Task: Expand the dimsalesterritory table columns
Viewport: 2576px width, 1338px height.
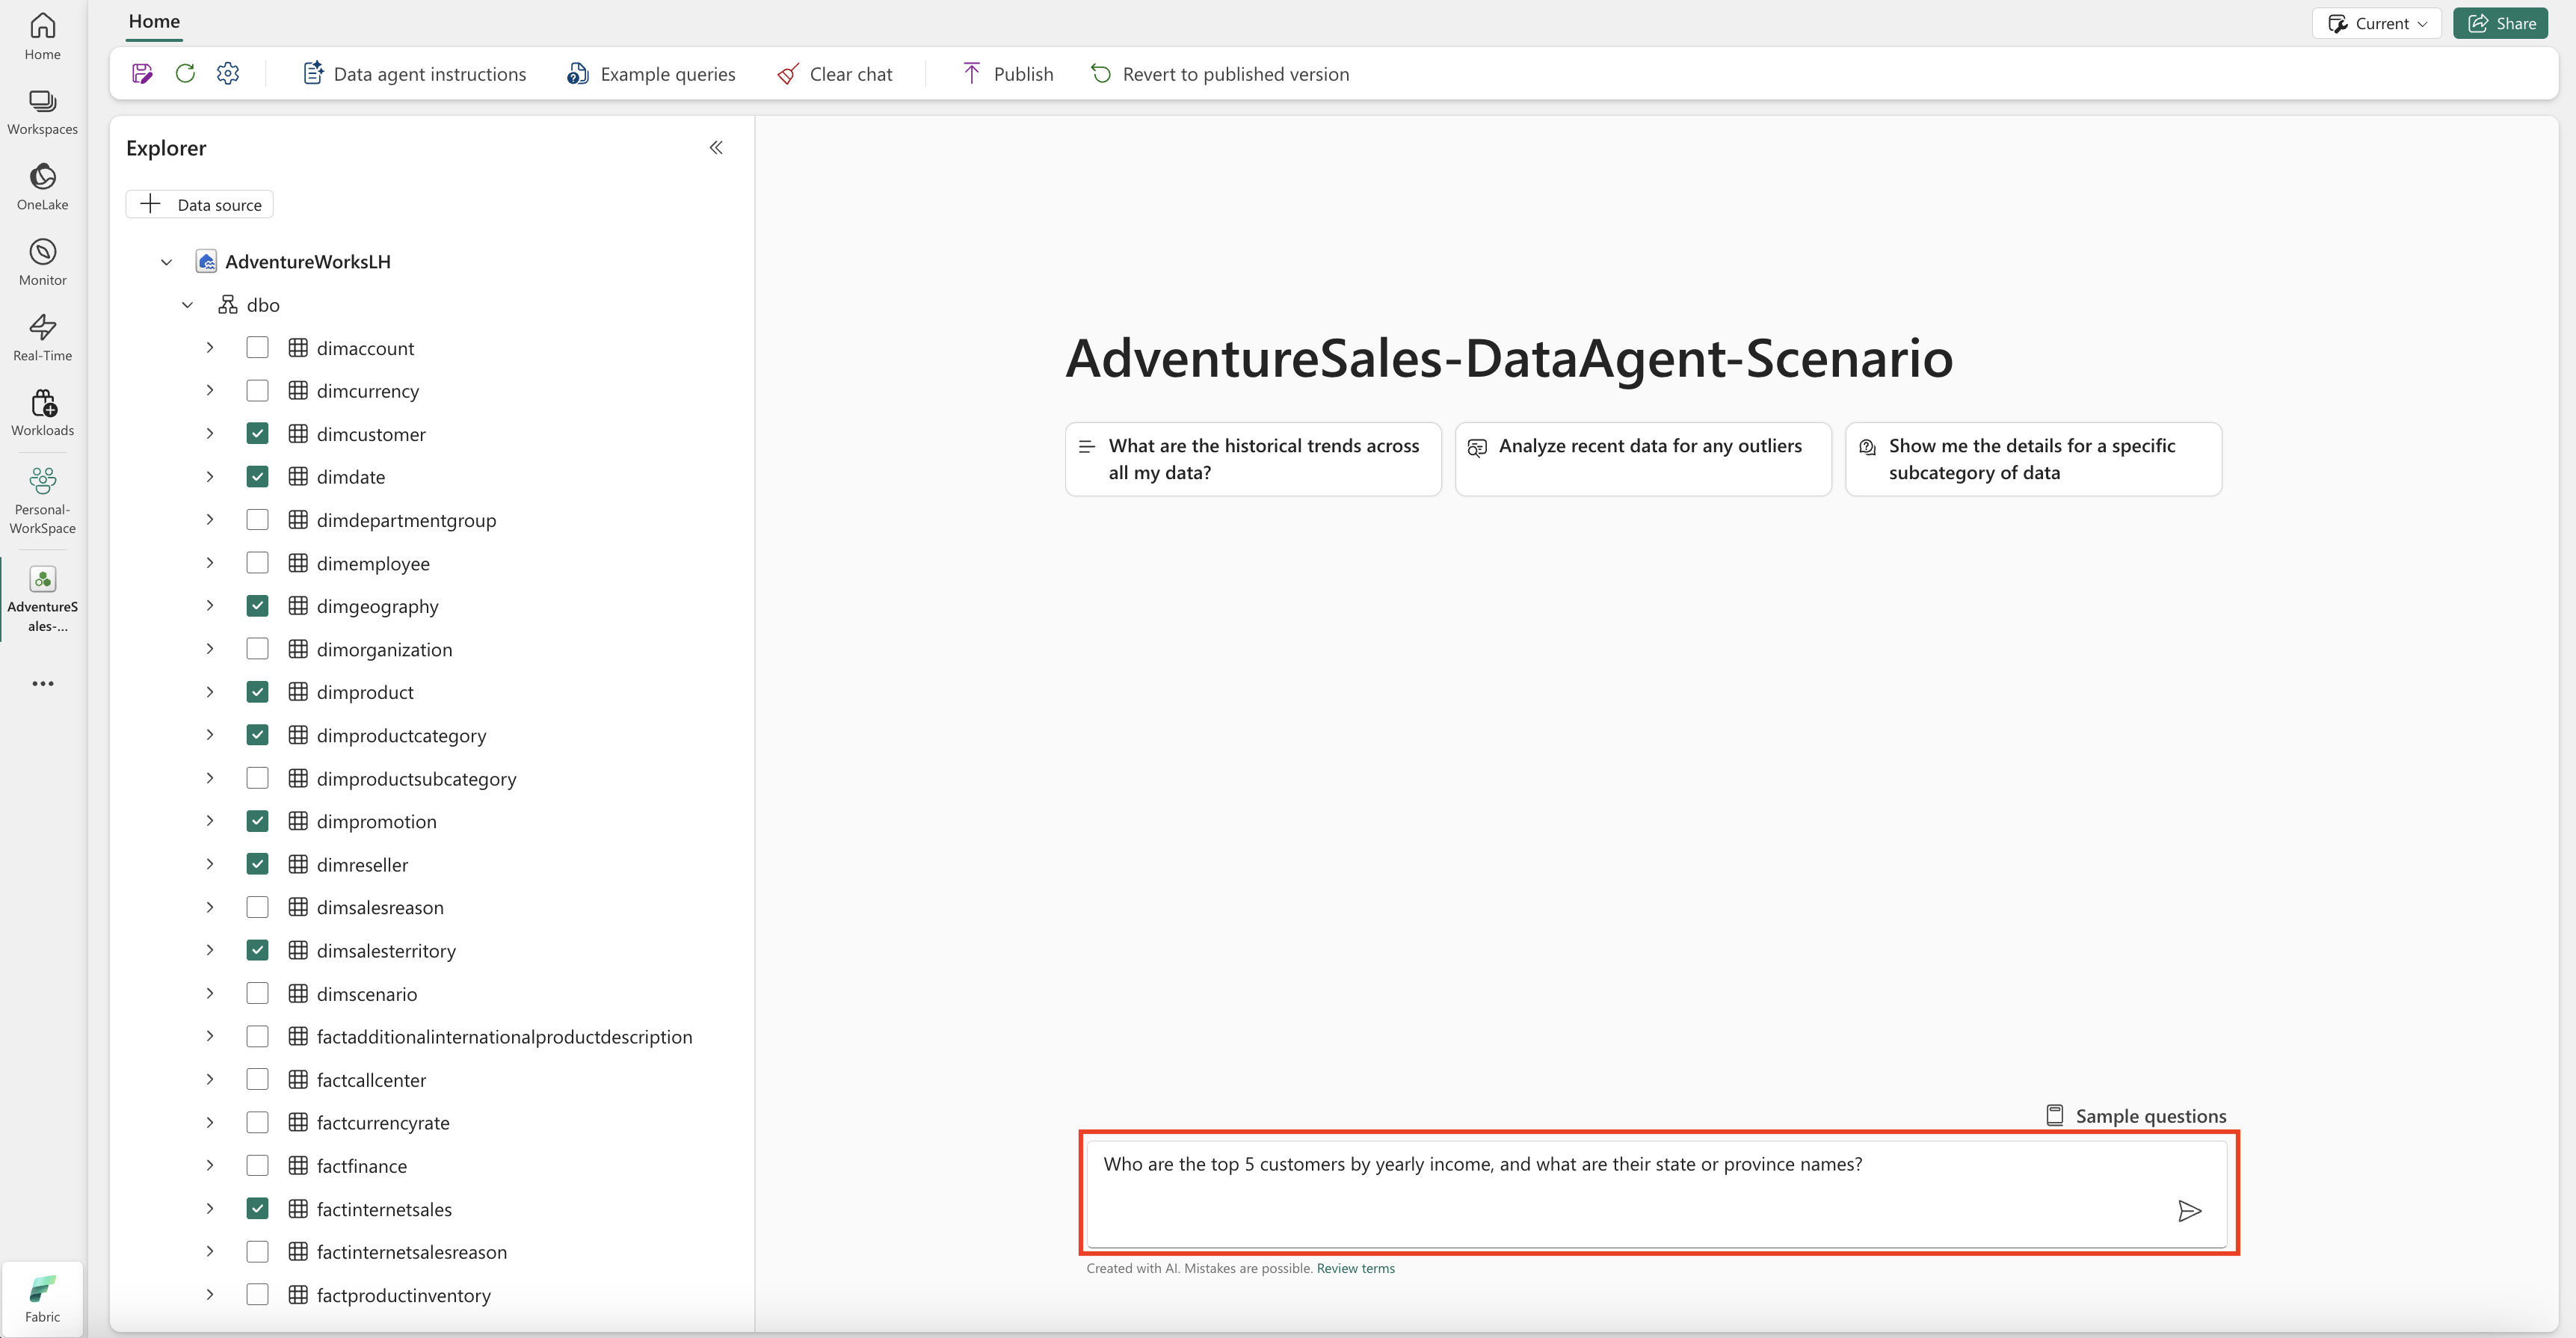Action: coord(209,950)
